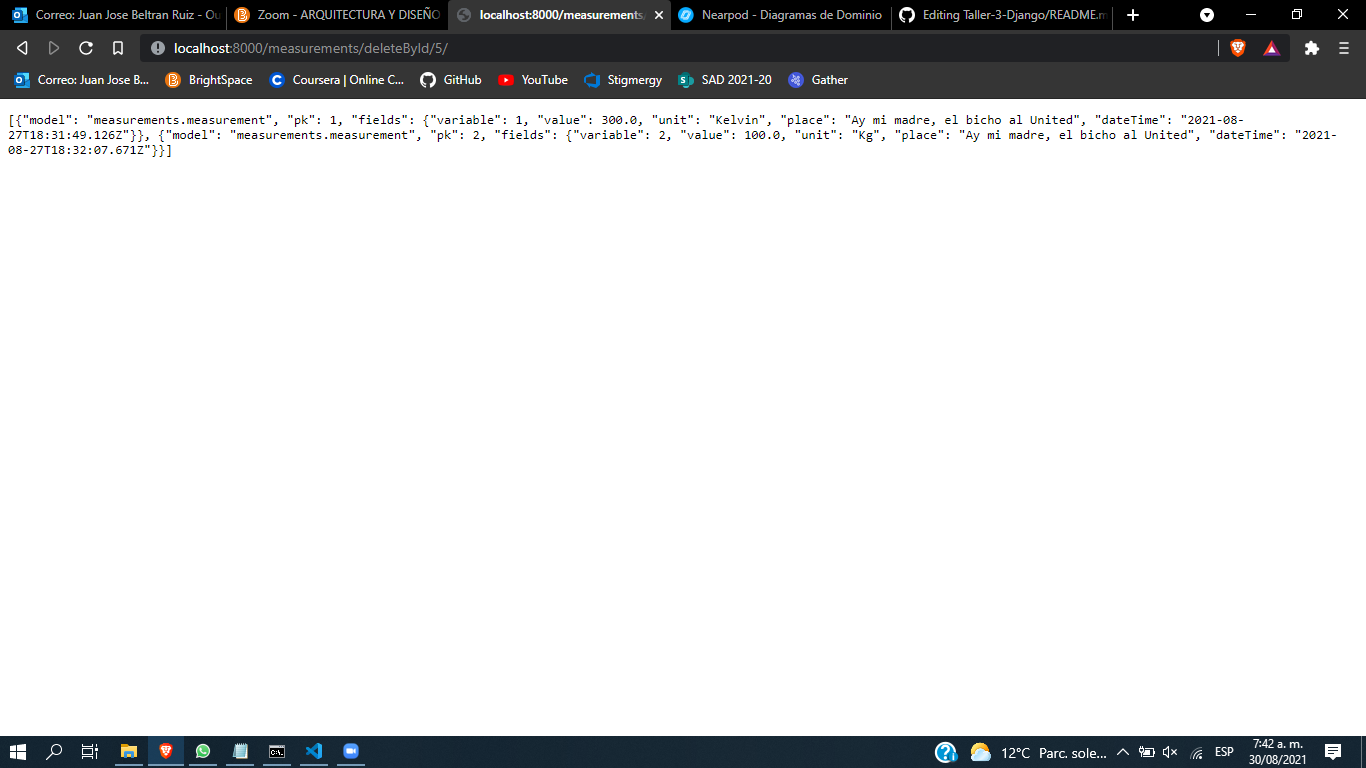
Task: Open the Zoom app from the taskbar
Action: [x=351, y=751]
